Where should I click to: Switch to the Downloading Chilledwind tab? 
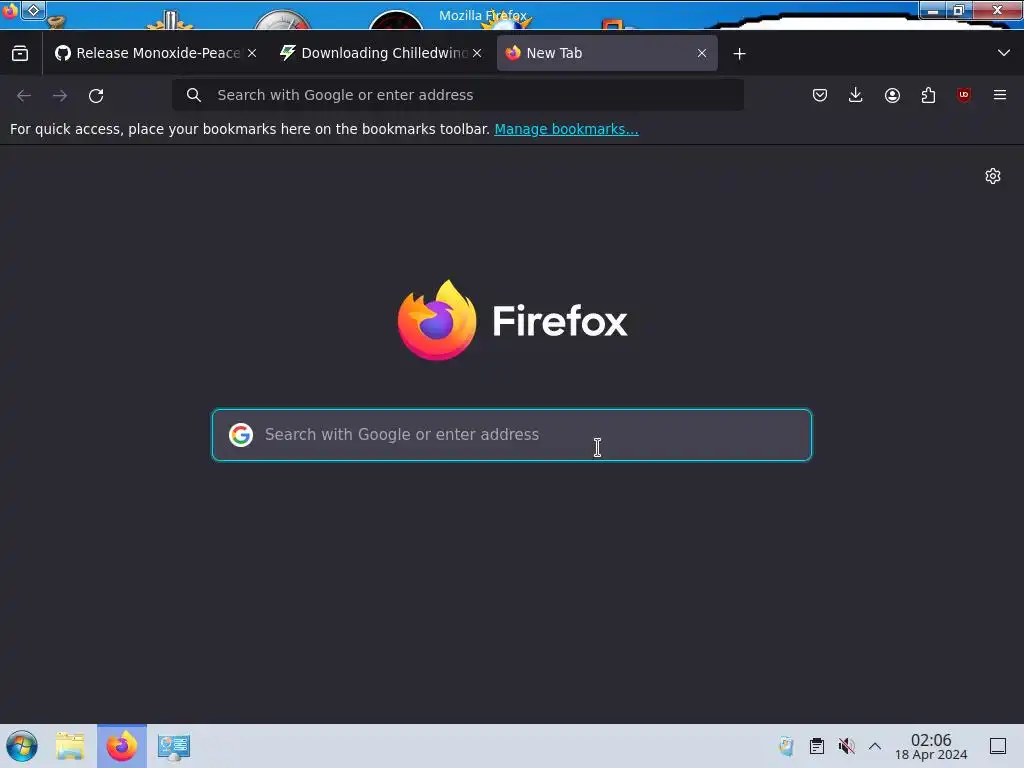tap(381, 53)
